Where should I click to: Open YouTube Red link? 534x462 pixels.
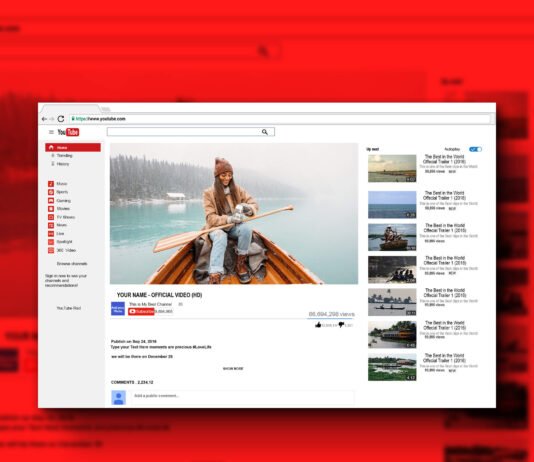[x=68, y=308]
